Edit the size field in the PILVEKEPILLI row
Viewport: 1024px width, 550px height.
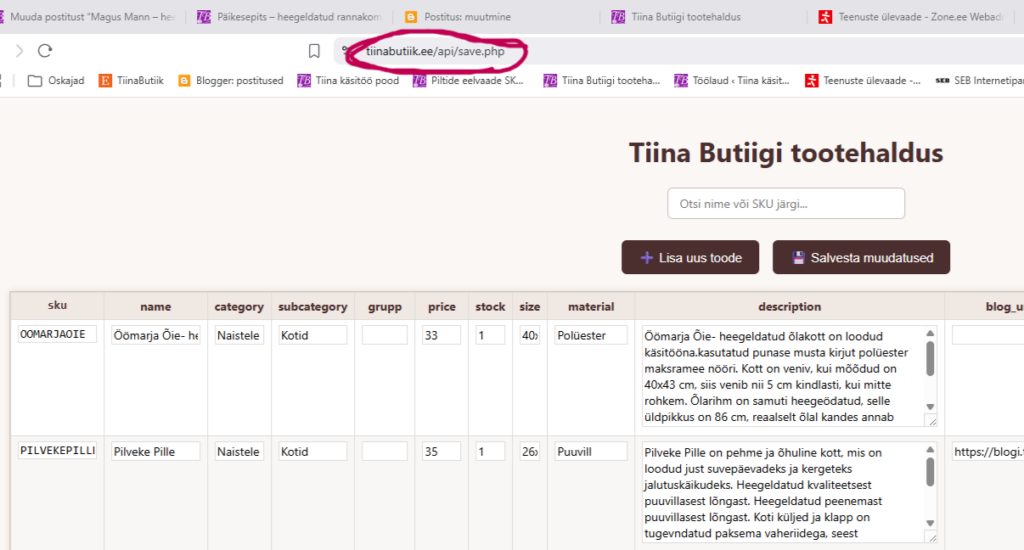530,451
